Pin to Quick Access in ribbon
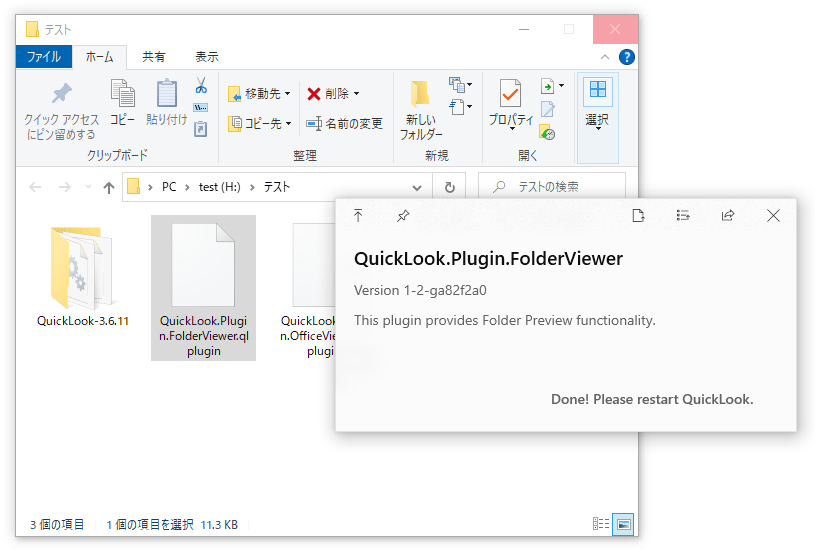The width and height of the screenshot is (815, 550). pyautogui.click(x=61, y=111)
